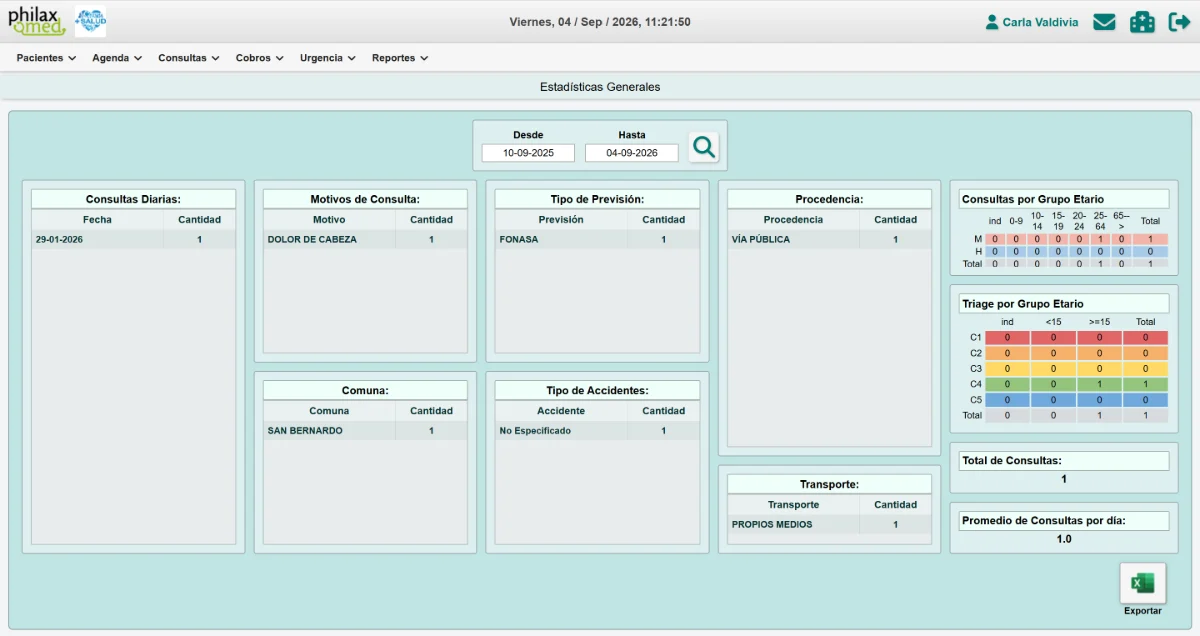This screenshot has width=1200, height=636.
Task: Click the Carla Valdivia user name
Action: [1041, 22]
